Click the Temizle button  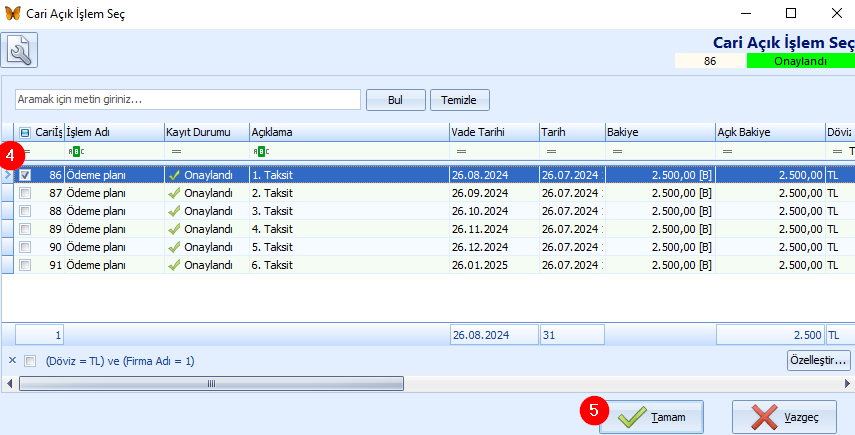point(460,100)
